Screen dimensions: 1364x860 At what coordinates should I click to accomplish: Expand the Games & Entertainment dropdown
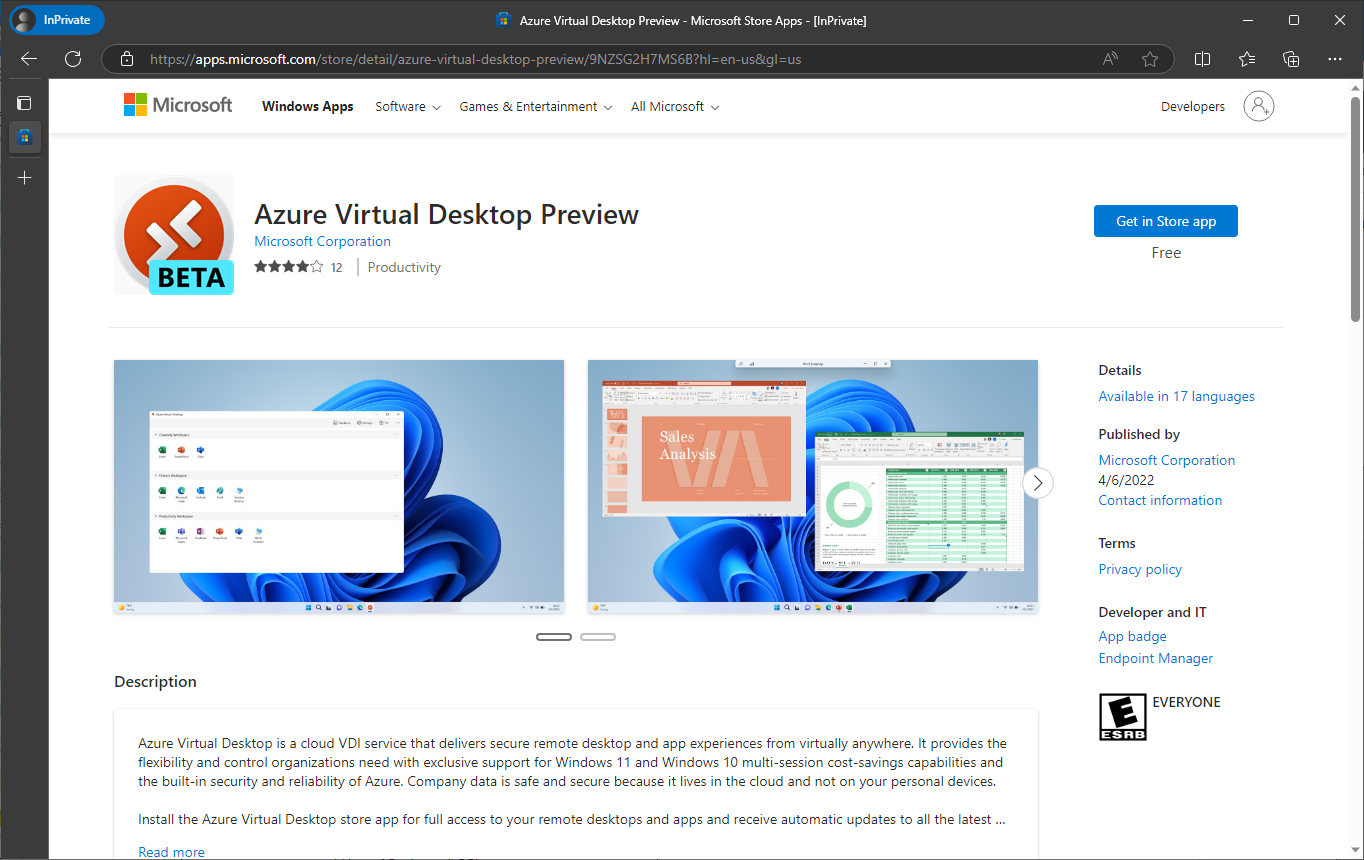click(536, 106)
